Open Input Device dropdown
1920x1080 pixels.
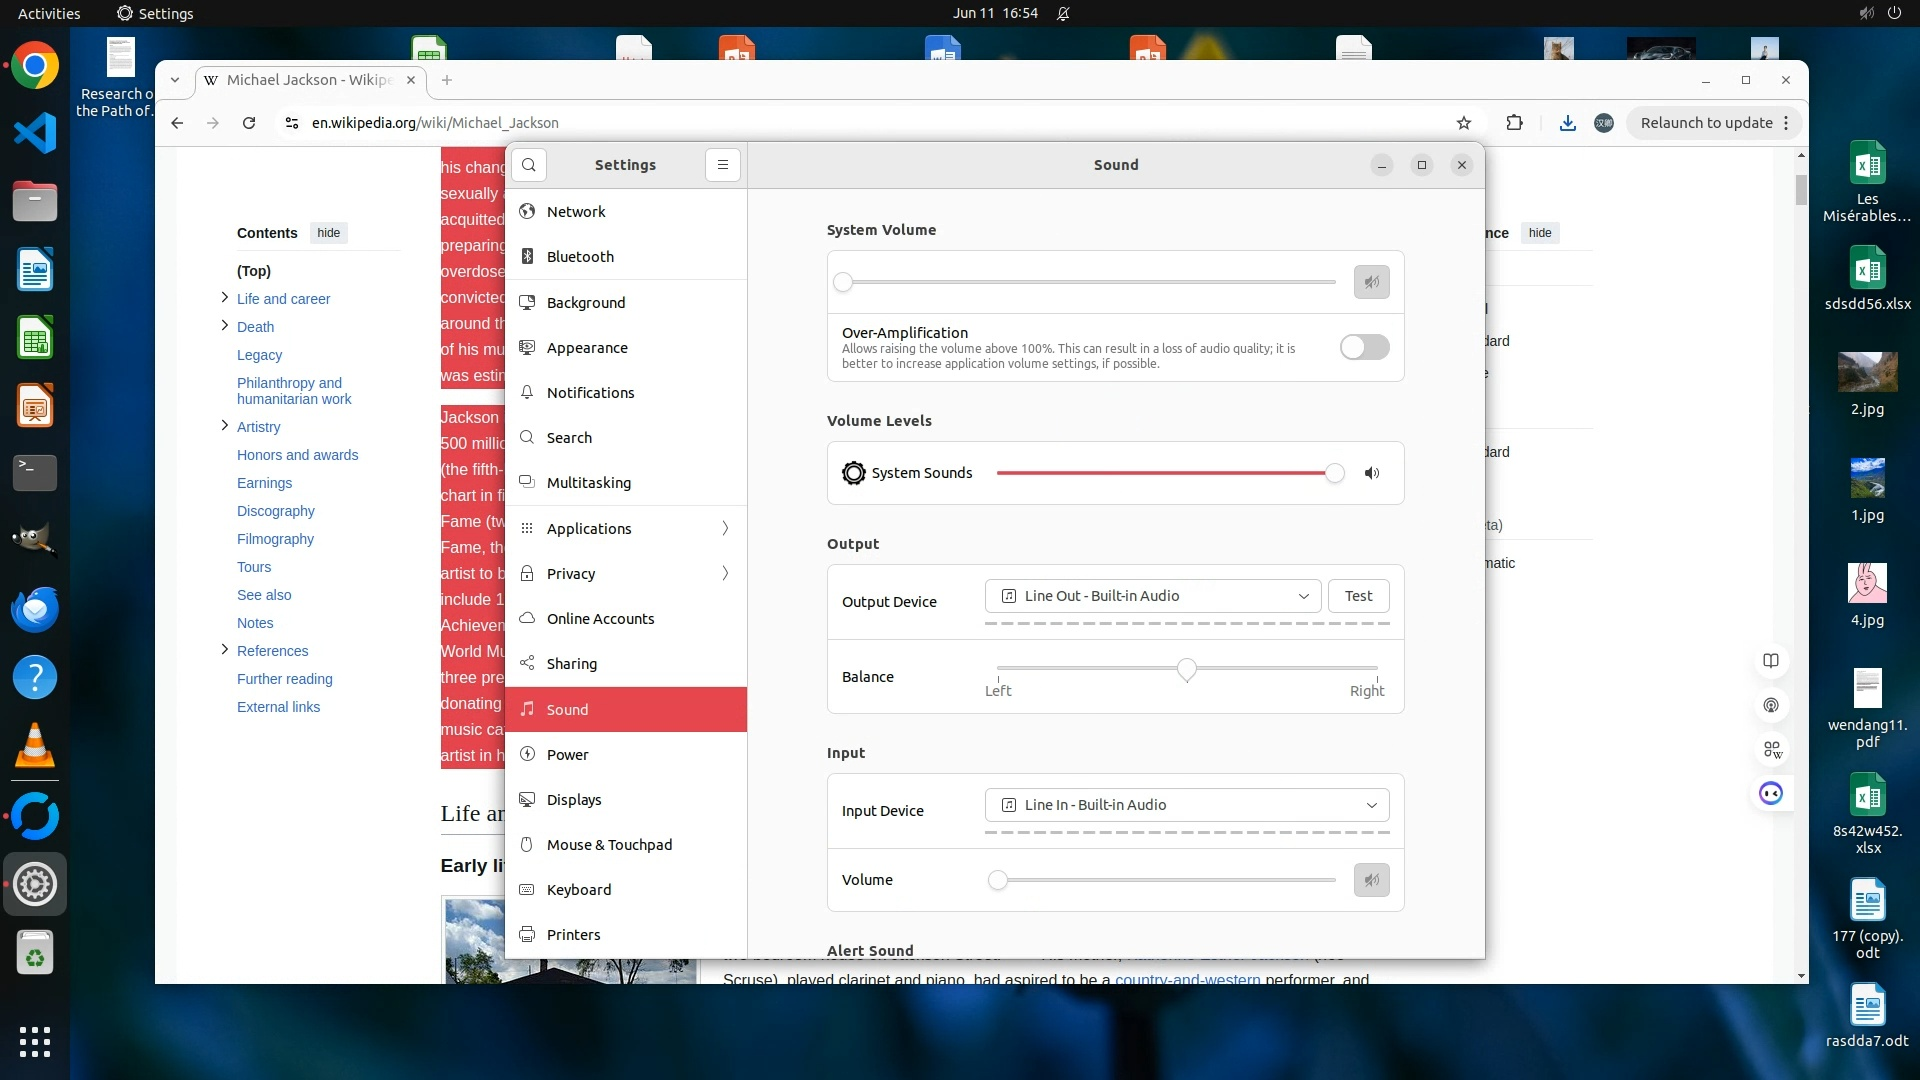(x=1186, y=805)
